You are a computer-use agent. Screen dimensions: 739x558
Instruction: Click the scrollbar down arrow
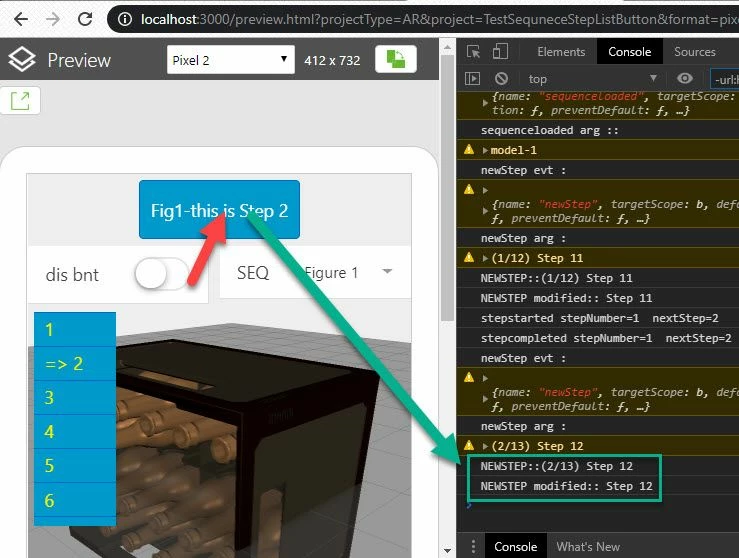447,550
